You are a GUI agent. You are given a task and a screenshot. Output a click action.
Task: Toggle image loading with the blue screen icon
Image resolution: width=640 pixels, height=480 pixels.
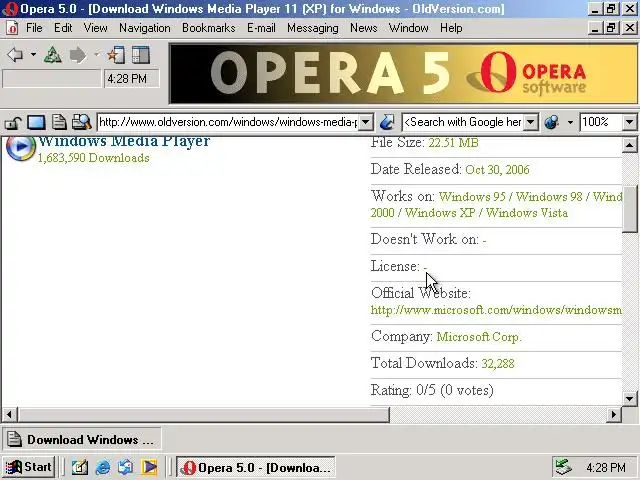click(36, 122)
